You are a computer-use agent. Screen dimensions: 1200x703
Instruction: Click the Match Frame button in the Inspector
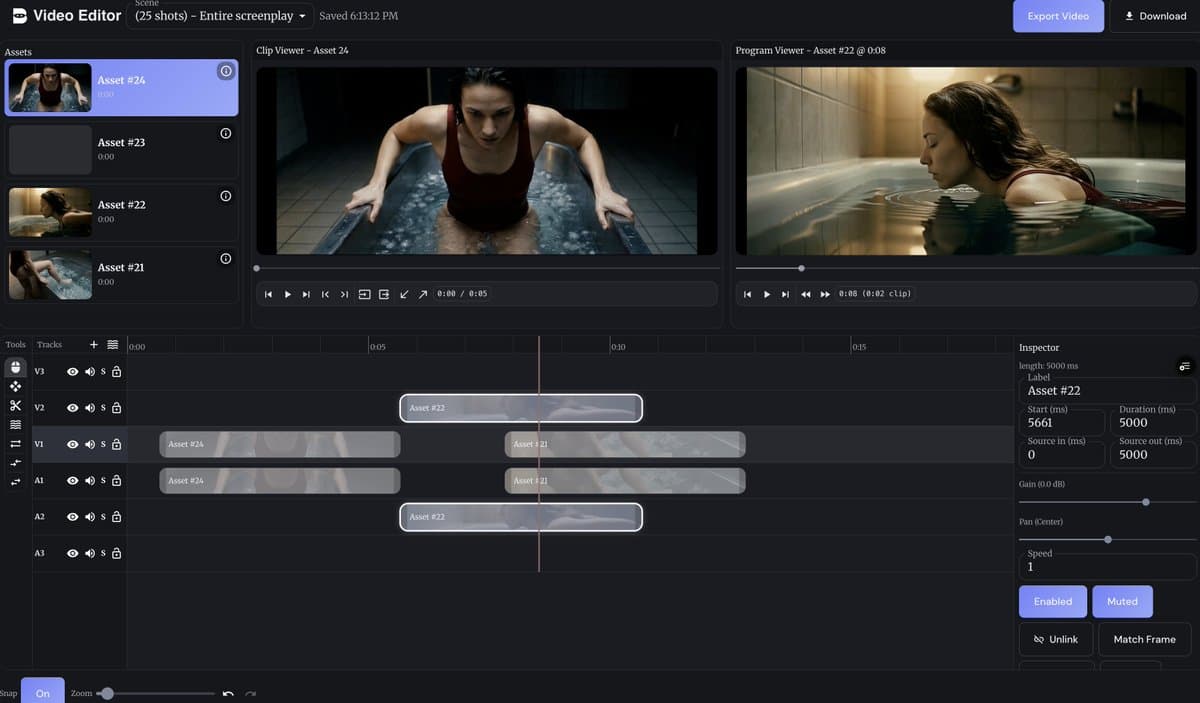click(x=1144, y=639)
